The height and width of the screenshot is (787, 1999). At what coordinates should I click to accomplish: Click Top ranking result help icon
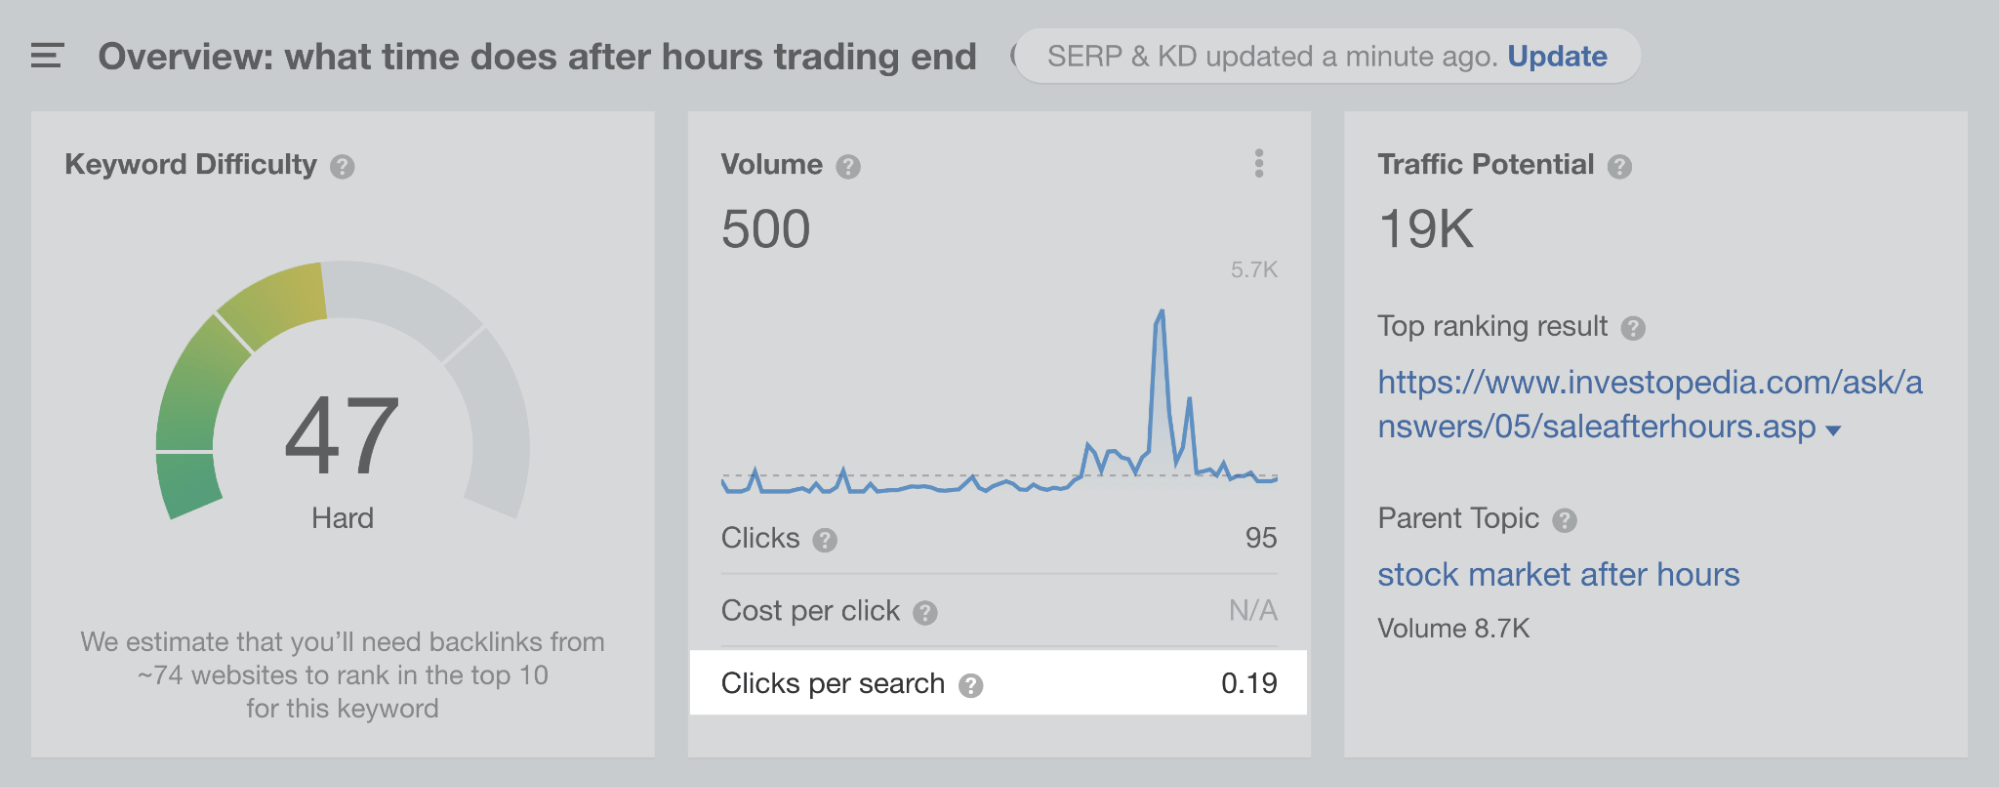[1633, 328]
